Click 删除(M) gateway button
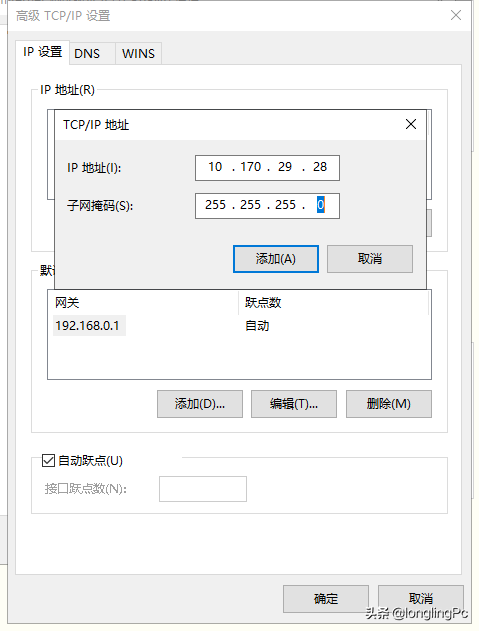This screenshot has width=479, height=631. pyautogui.click(x=389, y=404)
